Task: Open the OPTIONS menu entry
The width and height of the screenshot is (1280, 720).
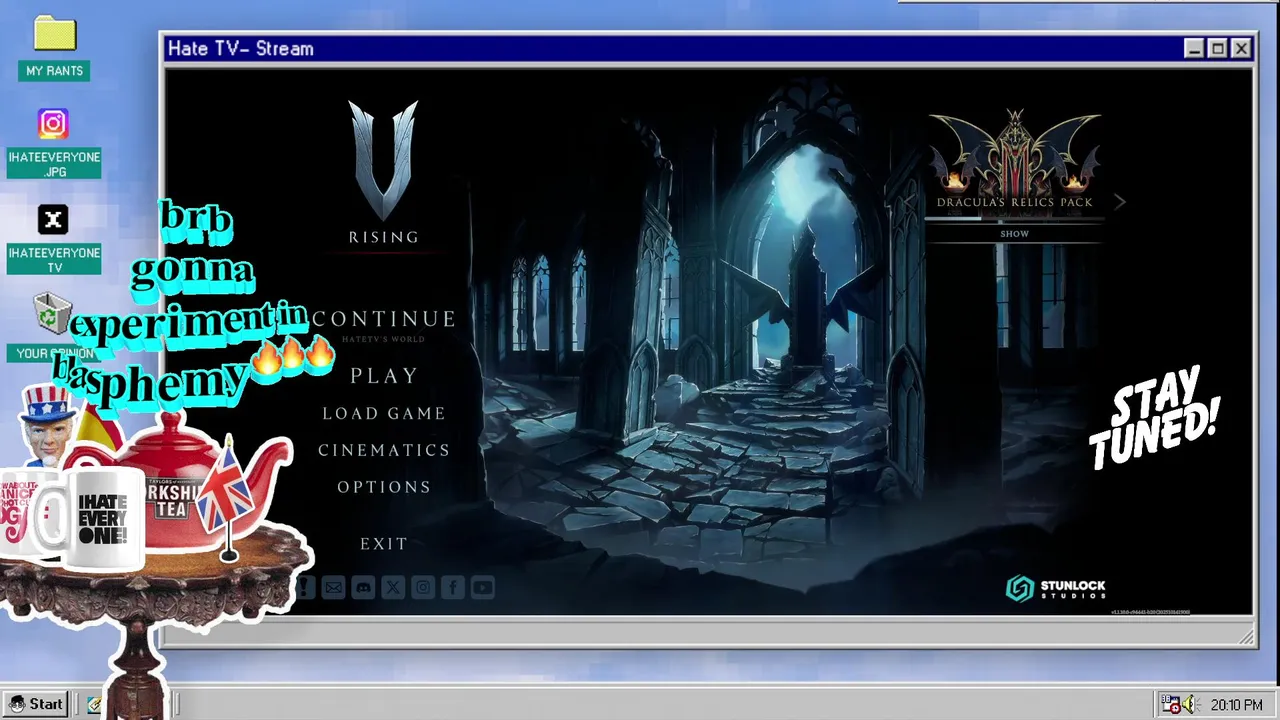Action: coord(384,487)
